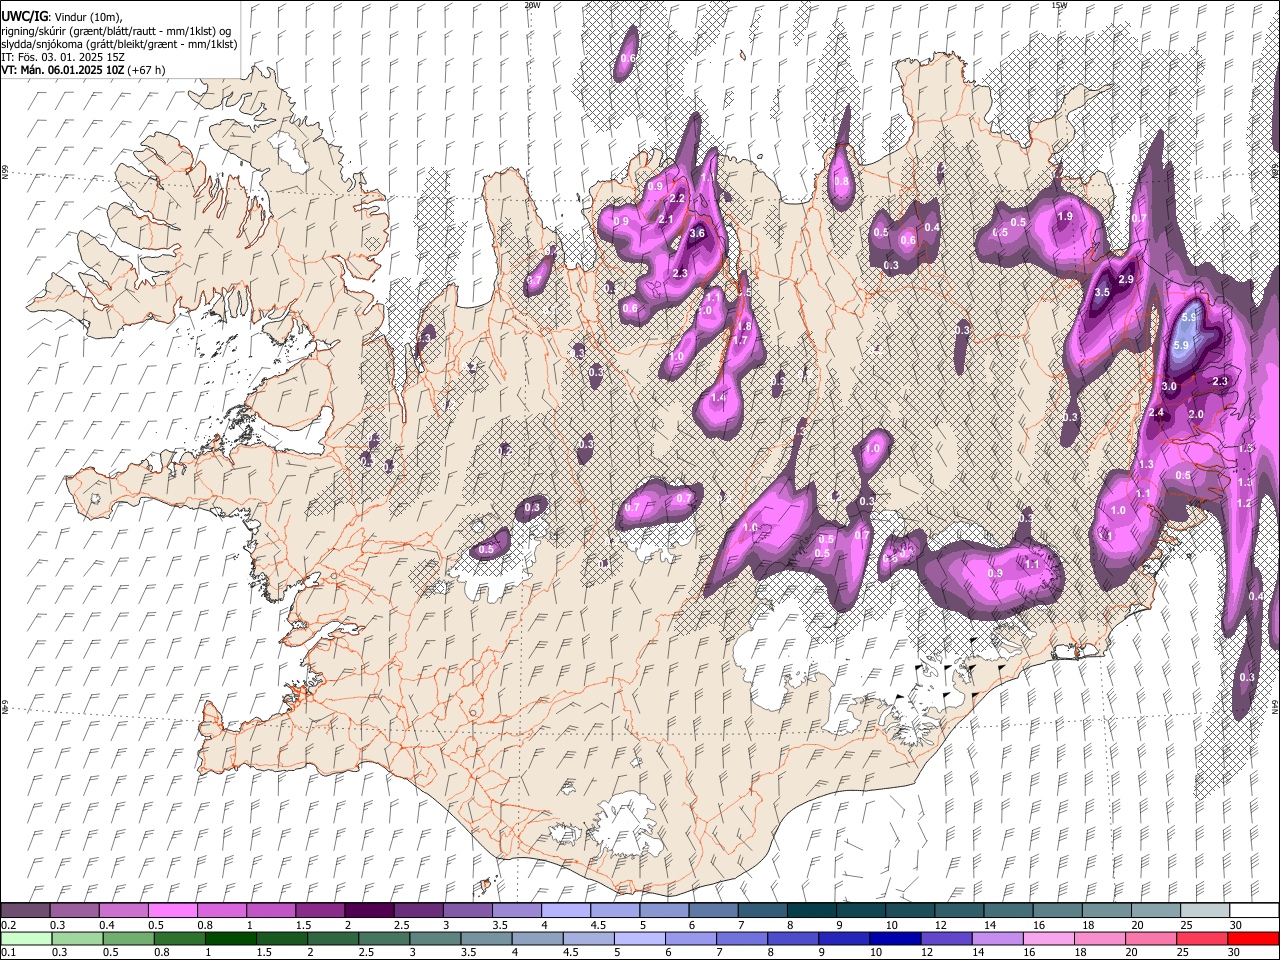
Task: Click the 'rigning/skúrir (grænt/blátt/rautt' legend description line
Action: (x=115, y=30)
